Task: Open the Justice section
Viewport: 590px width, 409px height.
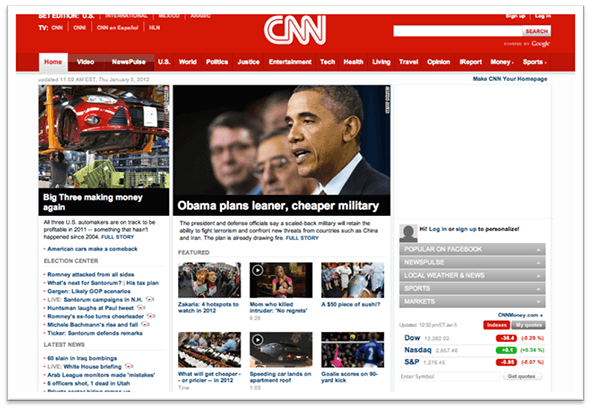Action: pos(248,62)
